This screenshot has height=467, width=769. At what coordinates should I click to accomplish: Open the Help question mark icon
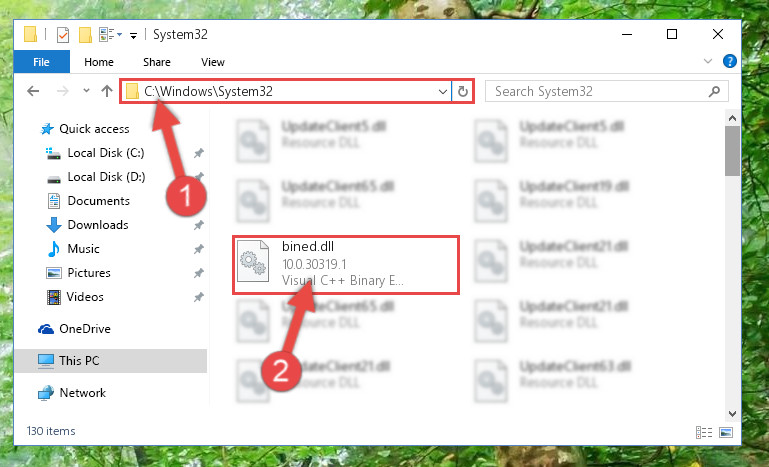click(x=730, y=61)
